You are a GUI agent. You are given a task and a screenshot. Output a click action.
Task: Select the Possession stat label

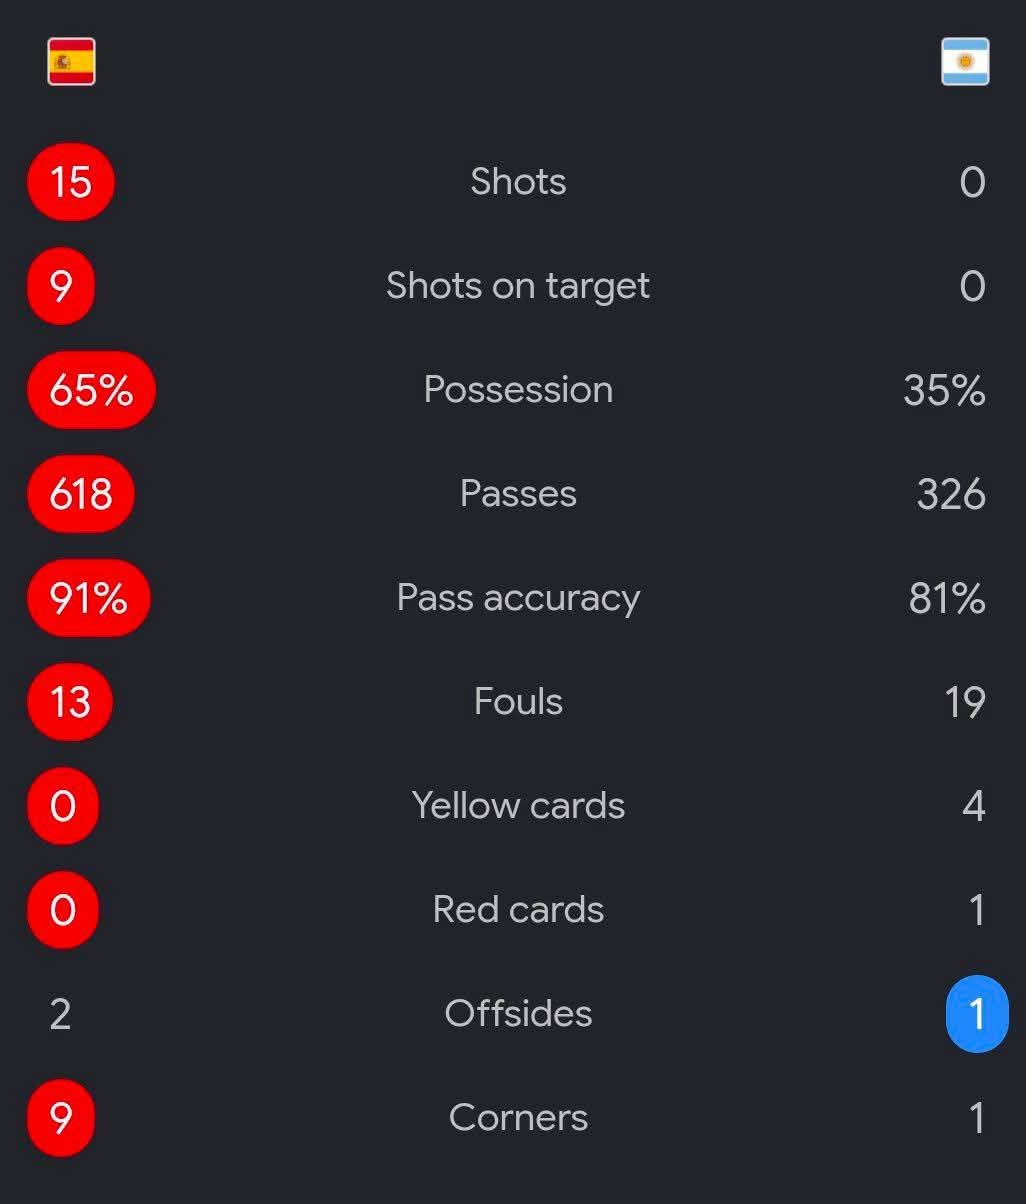518,389
